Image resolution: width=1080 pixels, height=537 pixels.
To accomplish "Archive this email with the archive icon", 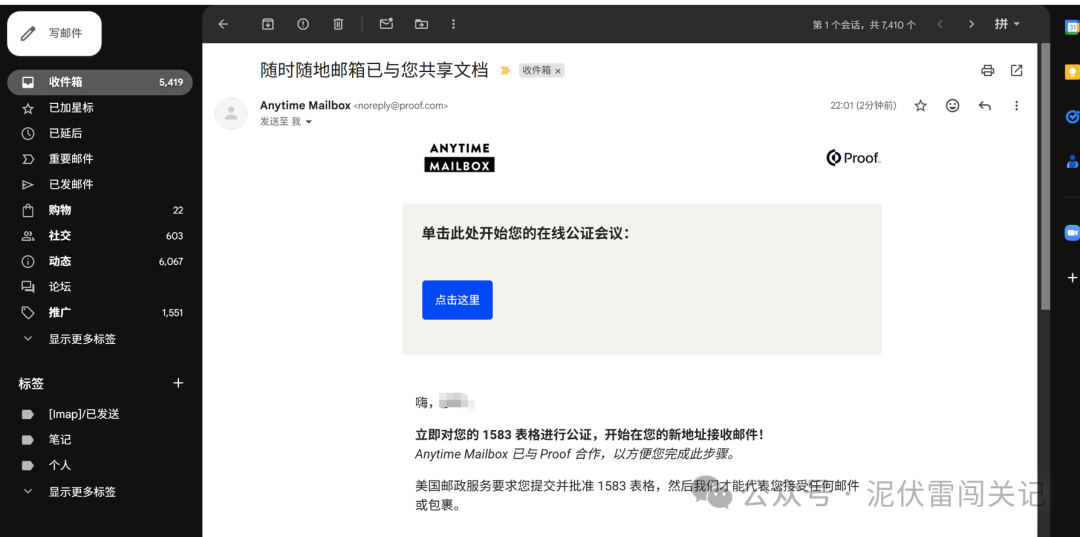I will [x=268, y=24].
